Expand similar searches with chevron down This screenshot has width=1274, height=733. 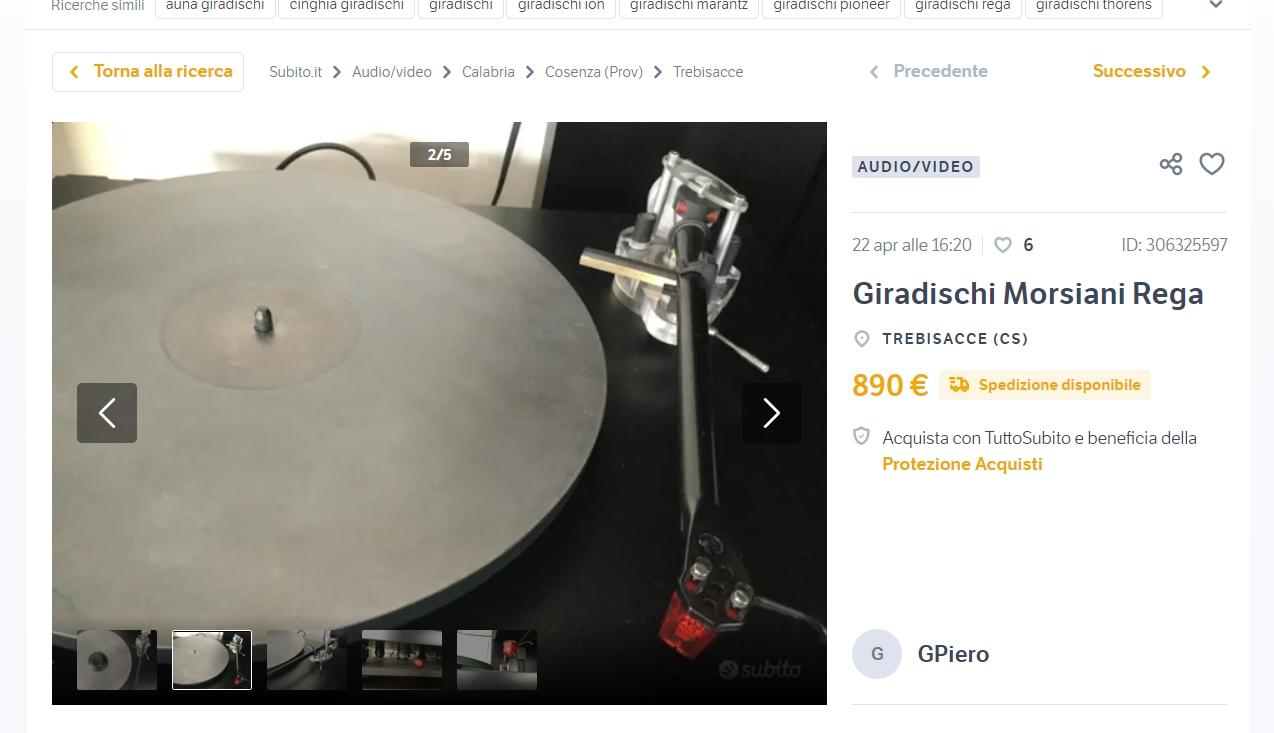[1216, 5]
